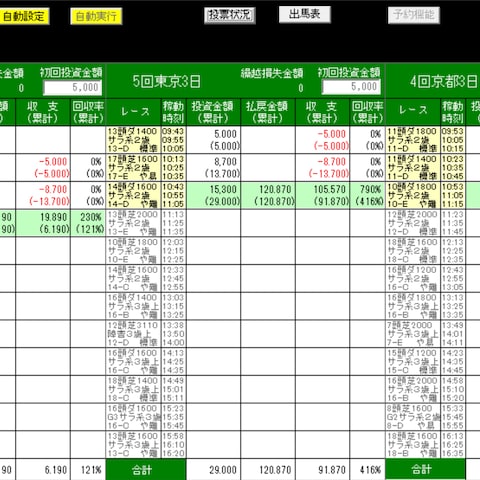Screen dimensions: 480x480
Task: Select the 5回東京3日 header
Action: point(167,81)
